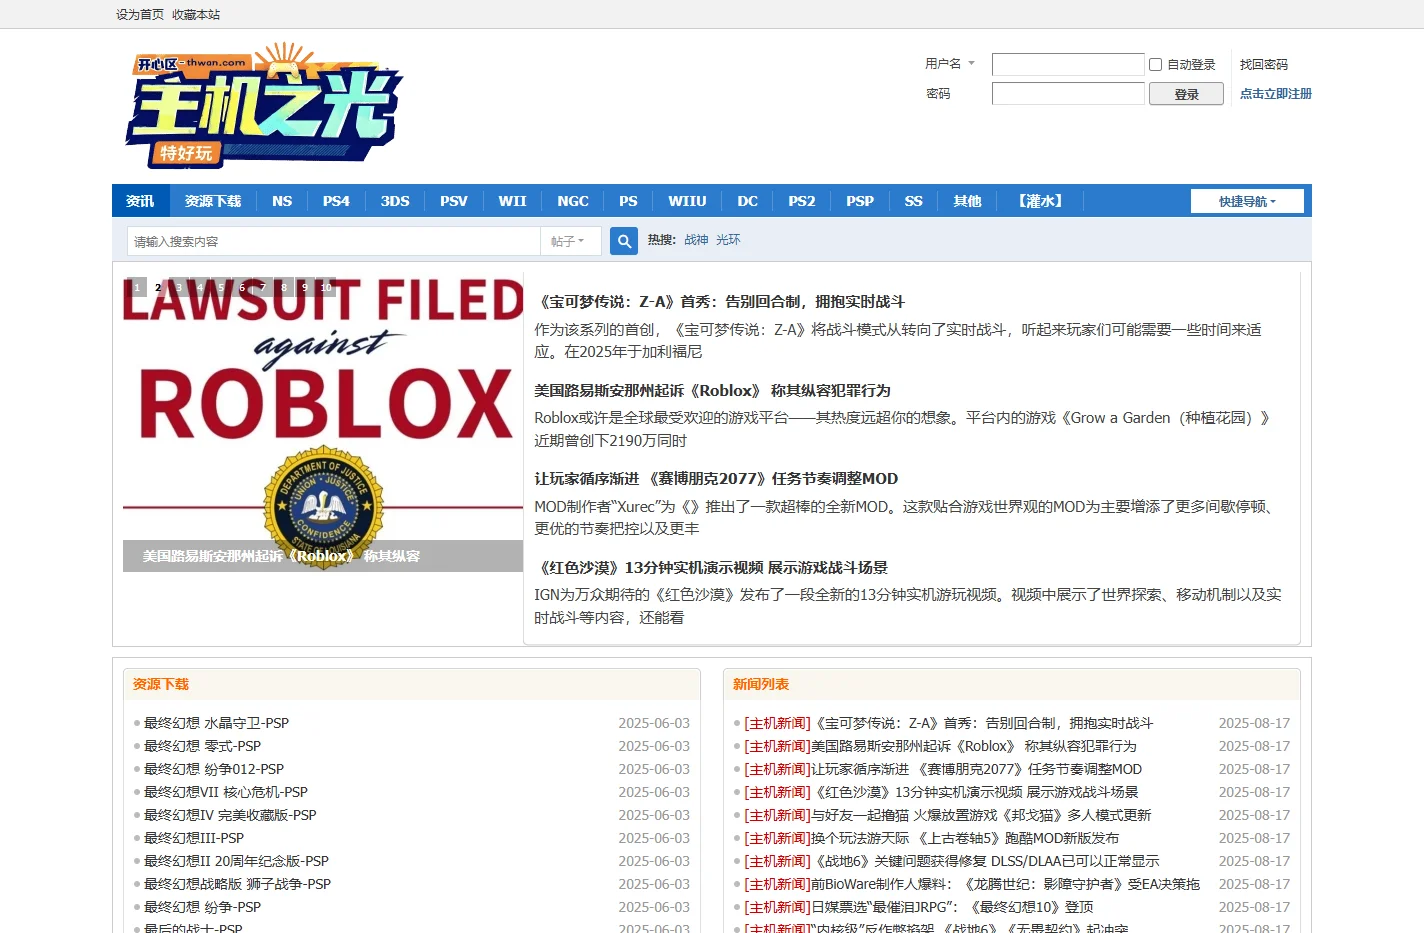
Task: Select carousel slide number 7
Action: click(x=263, y=287)
